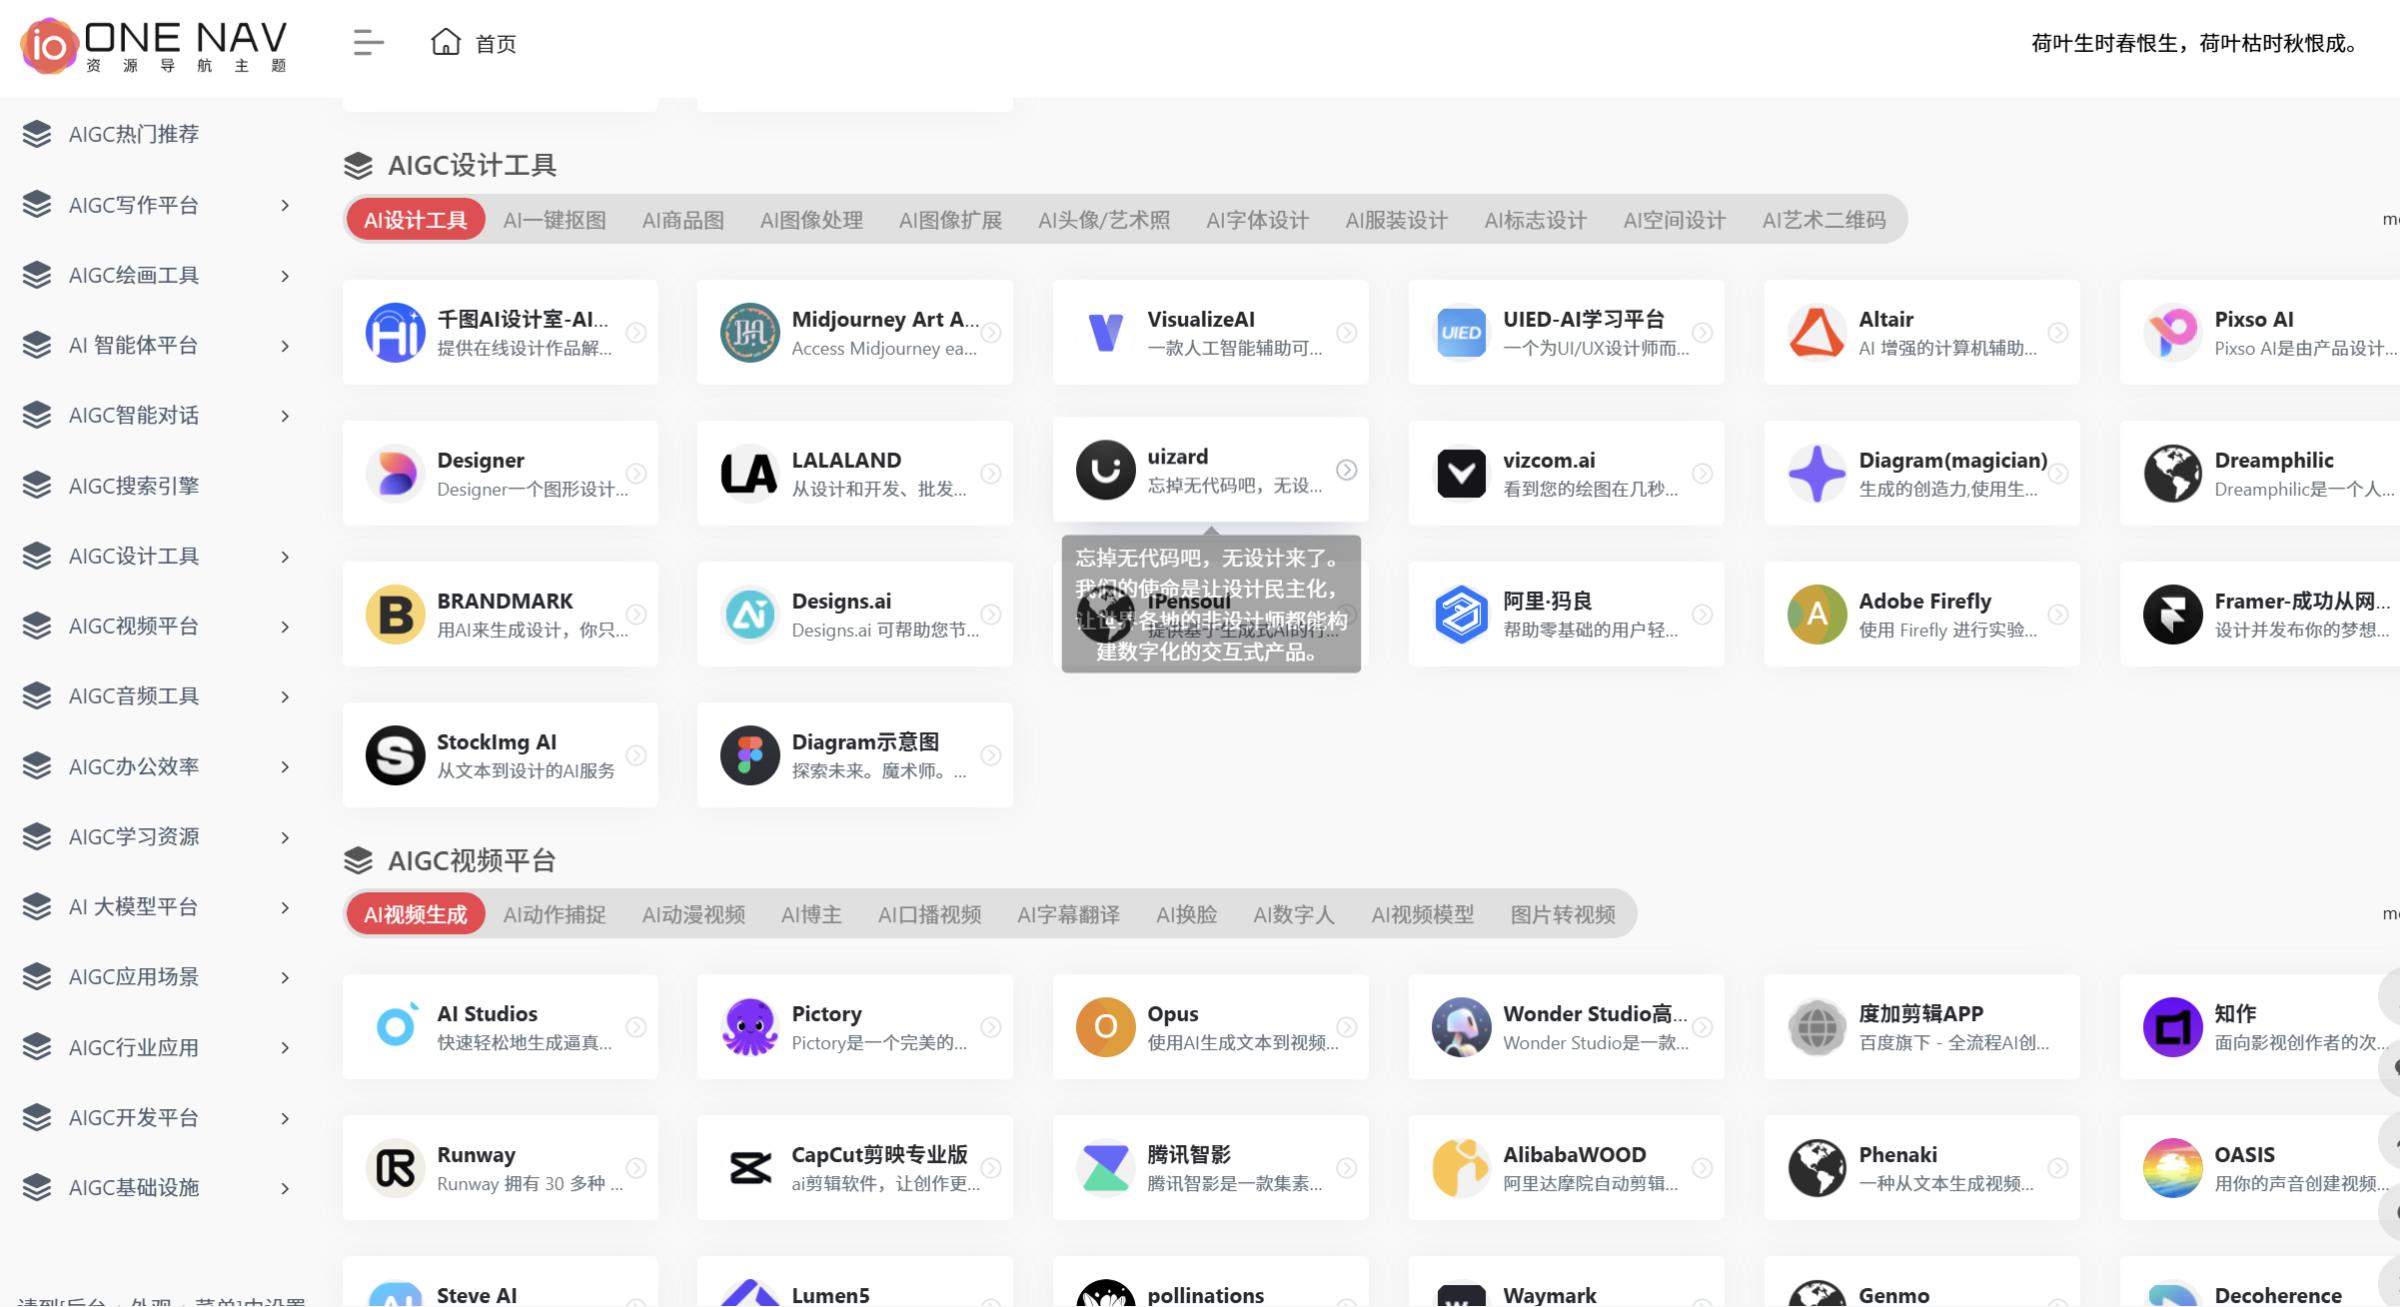Screen dimensions: 2400x1307
Task: Open the VisualizeAI logo icon
Action: tap(1105, 332)
